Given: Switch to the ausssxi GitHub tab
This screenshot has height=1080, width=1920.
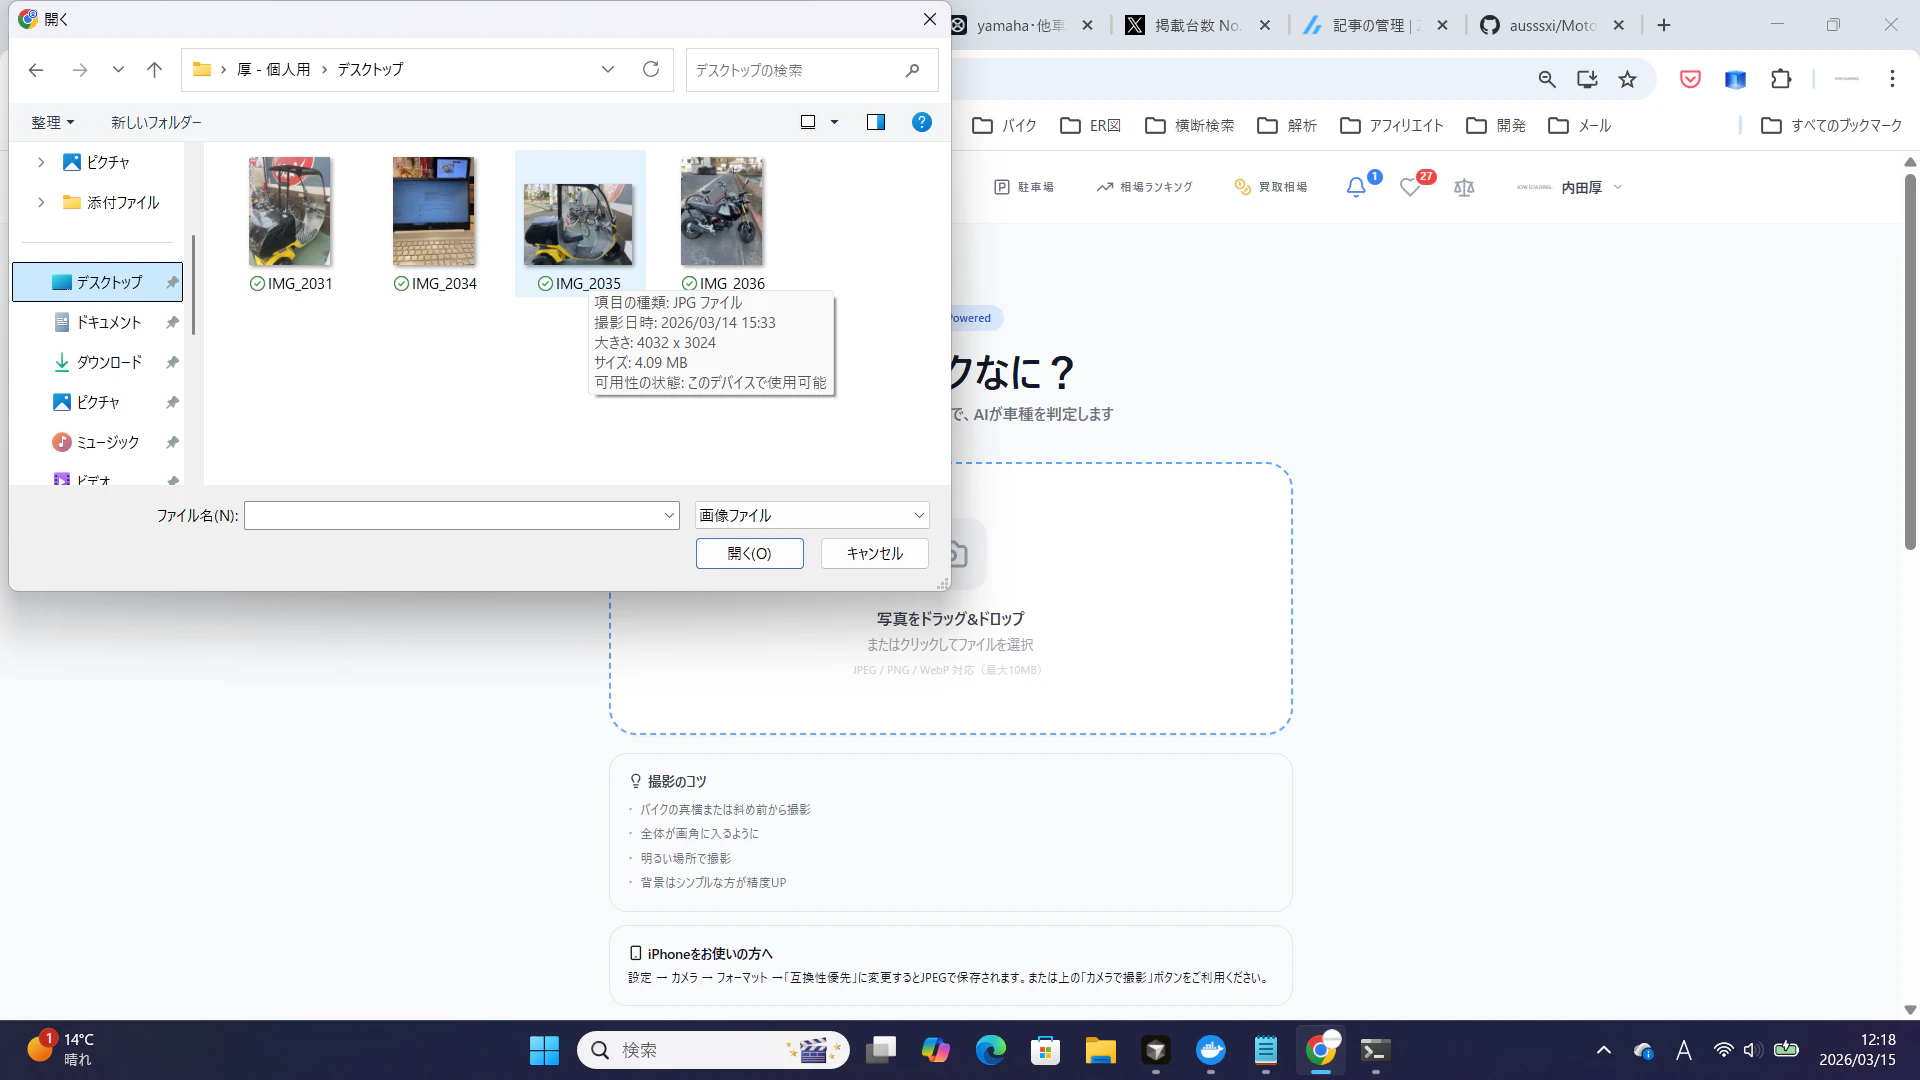Looking at the screenshot, I should coord(1552,25).
